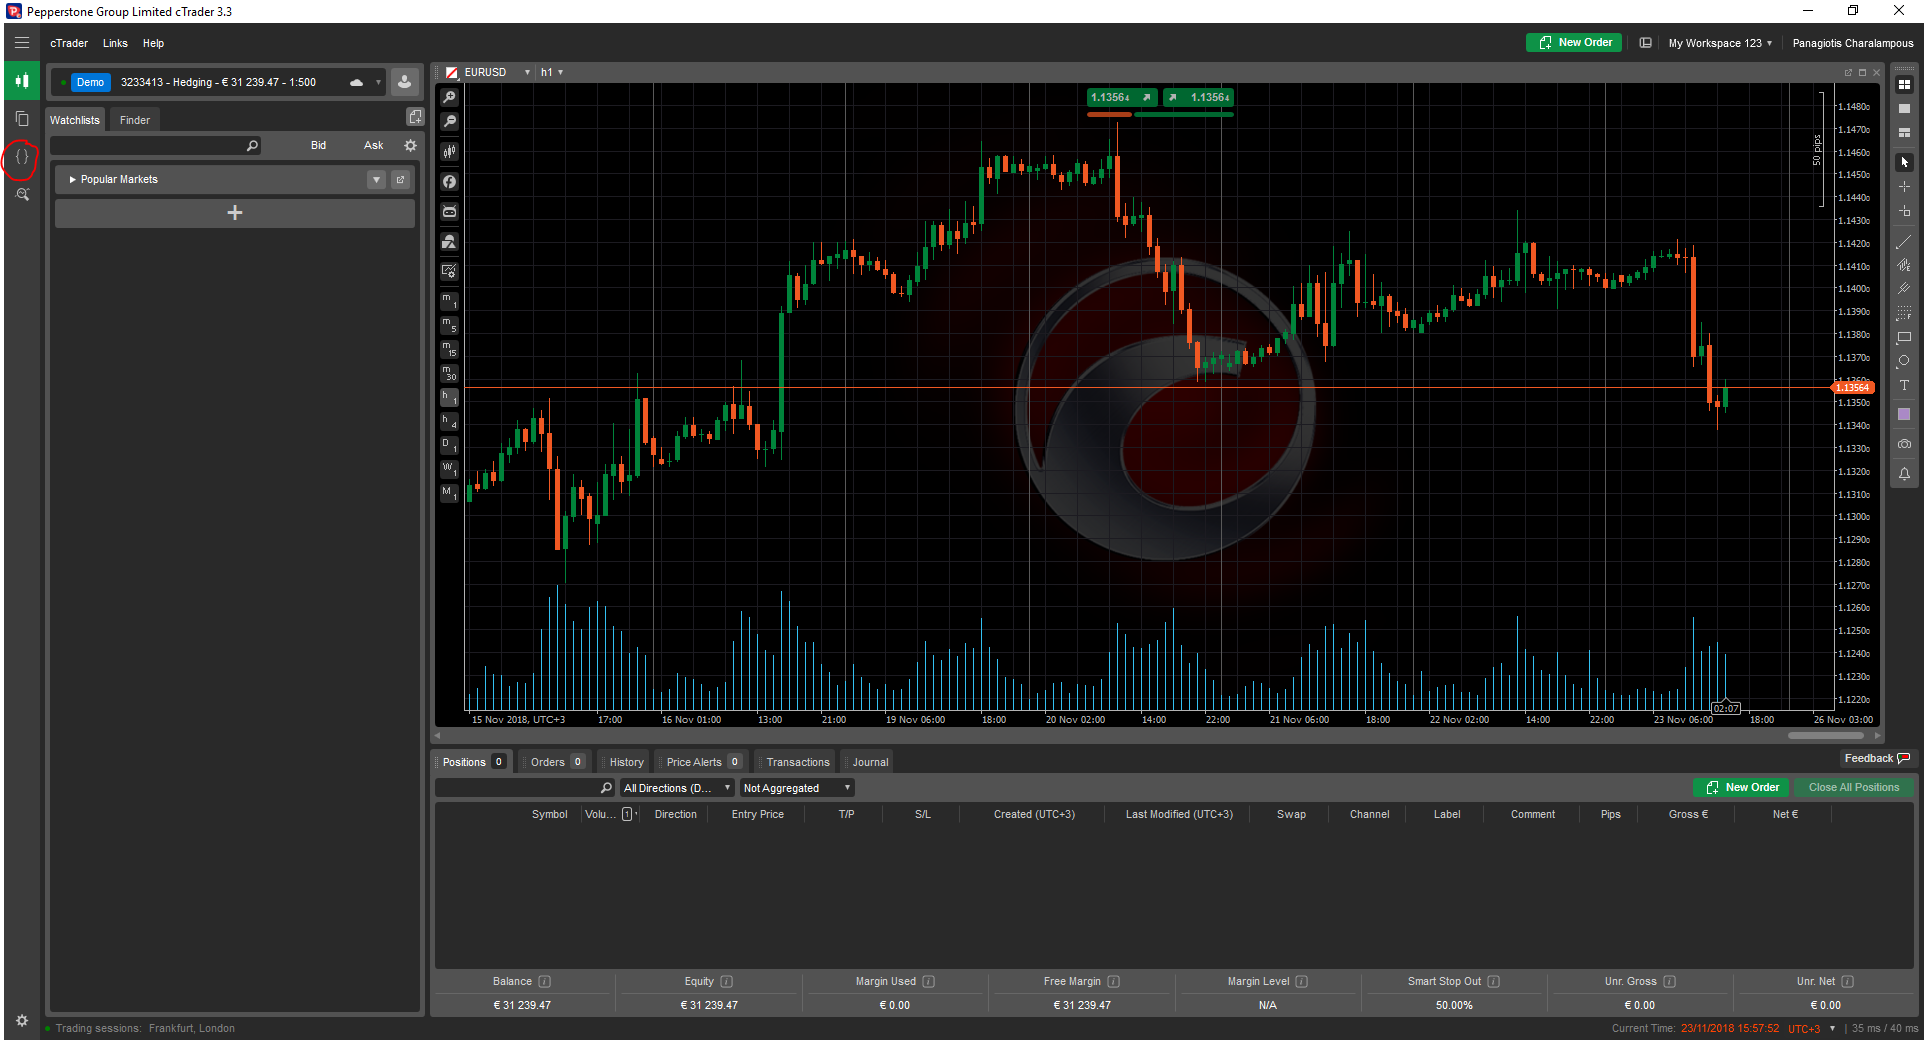
Task: Choose the market snapshot cursor tool
Action: 1904,211
